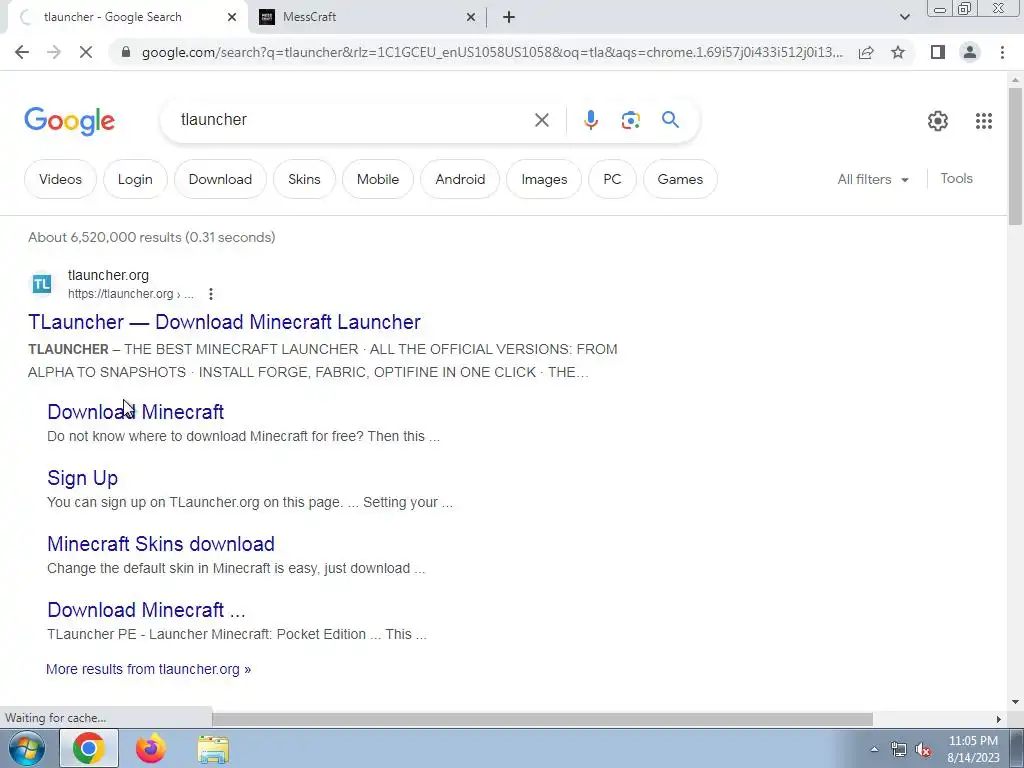The height and width of the screenshot is (768, 1024).
Task: Choose the Download filter chip
Action: coord(220,179)
